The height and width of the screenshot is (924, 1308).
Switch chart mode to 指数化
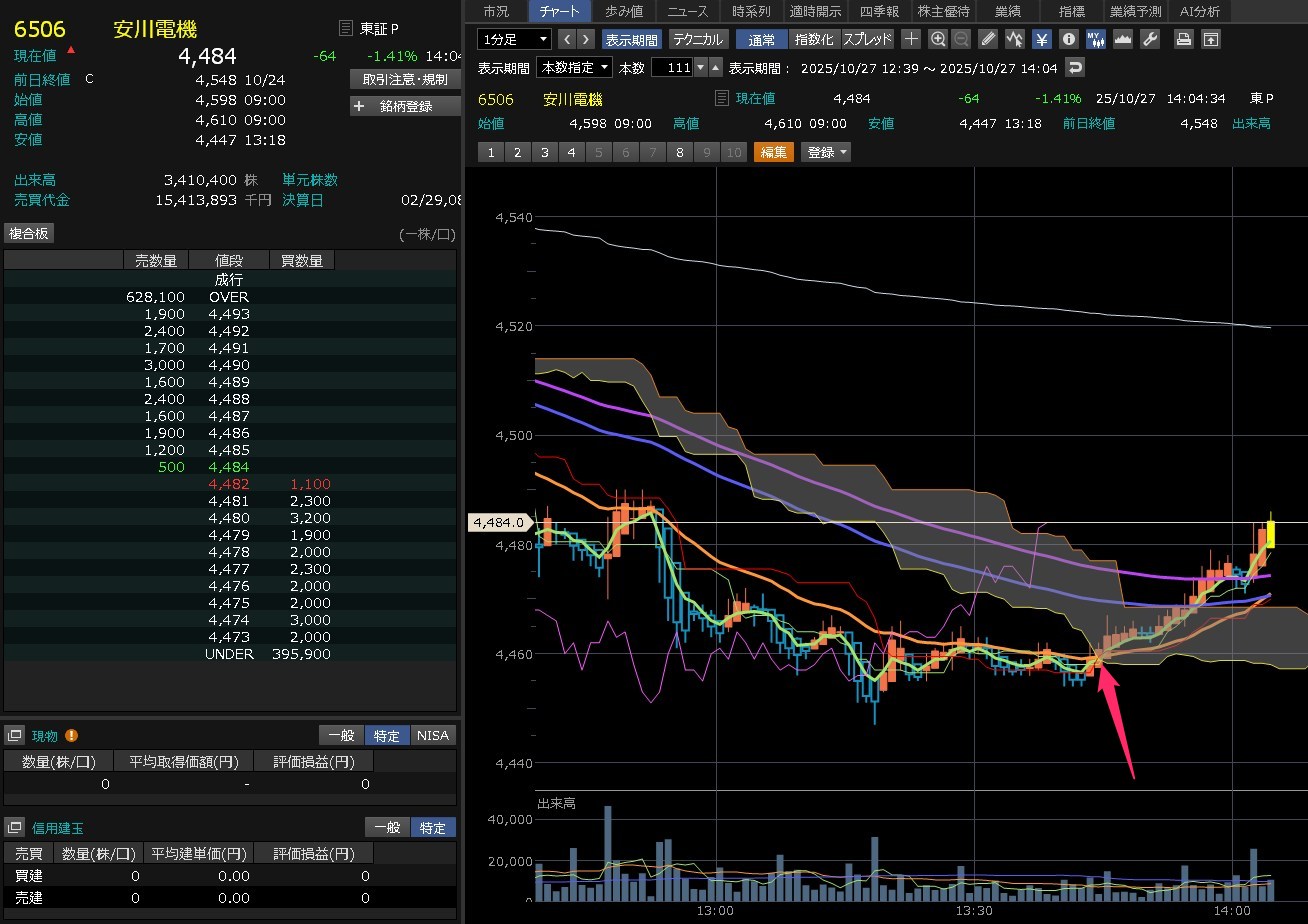click(814, 39)
